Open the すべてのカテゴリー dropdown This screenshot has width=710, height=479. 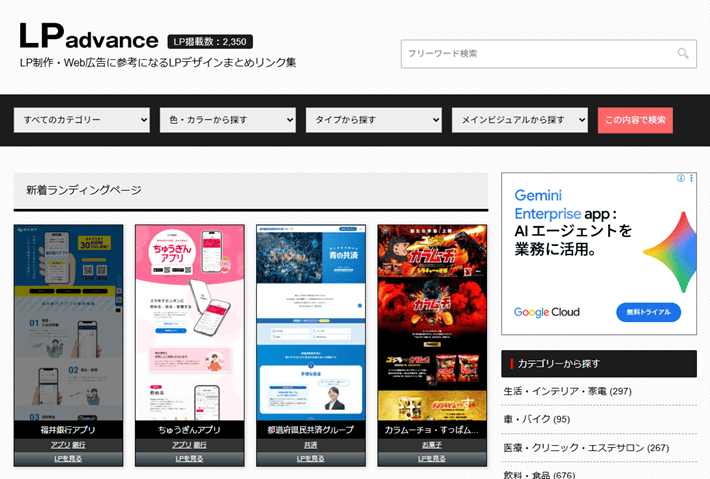pos(82,120)
